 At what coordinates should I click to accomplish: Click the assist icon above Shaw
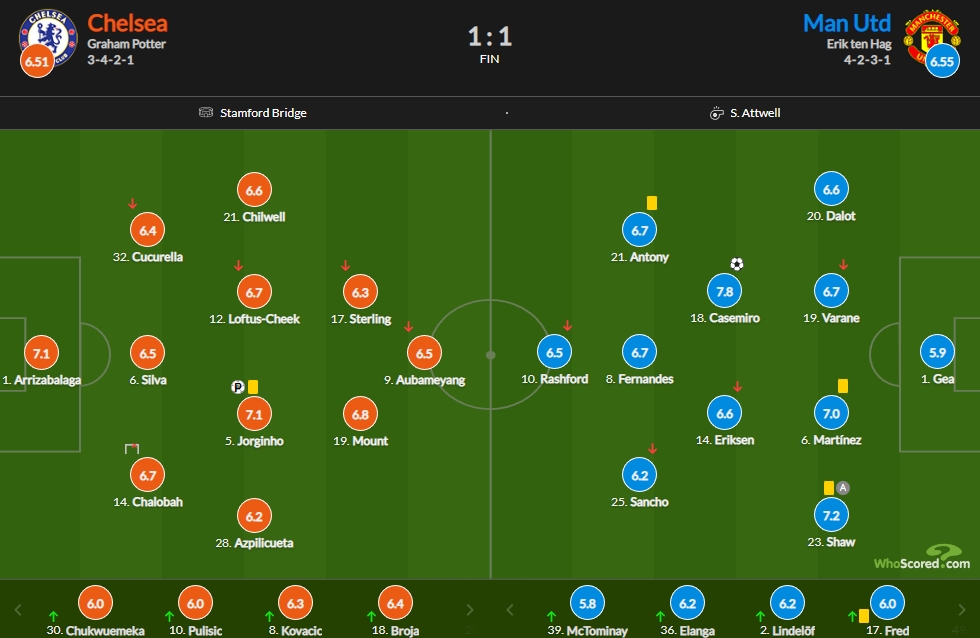point(842,487)
